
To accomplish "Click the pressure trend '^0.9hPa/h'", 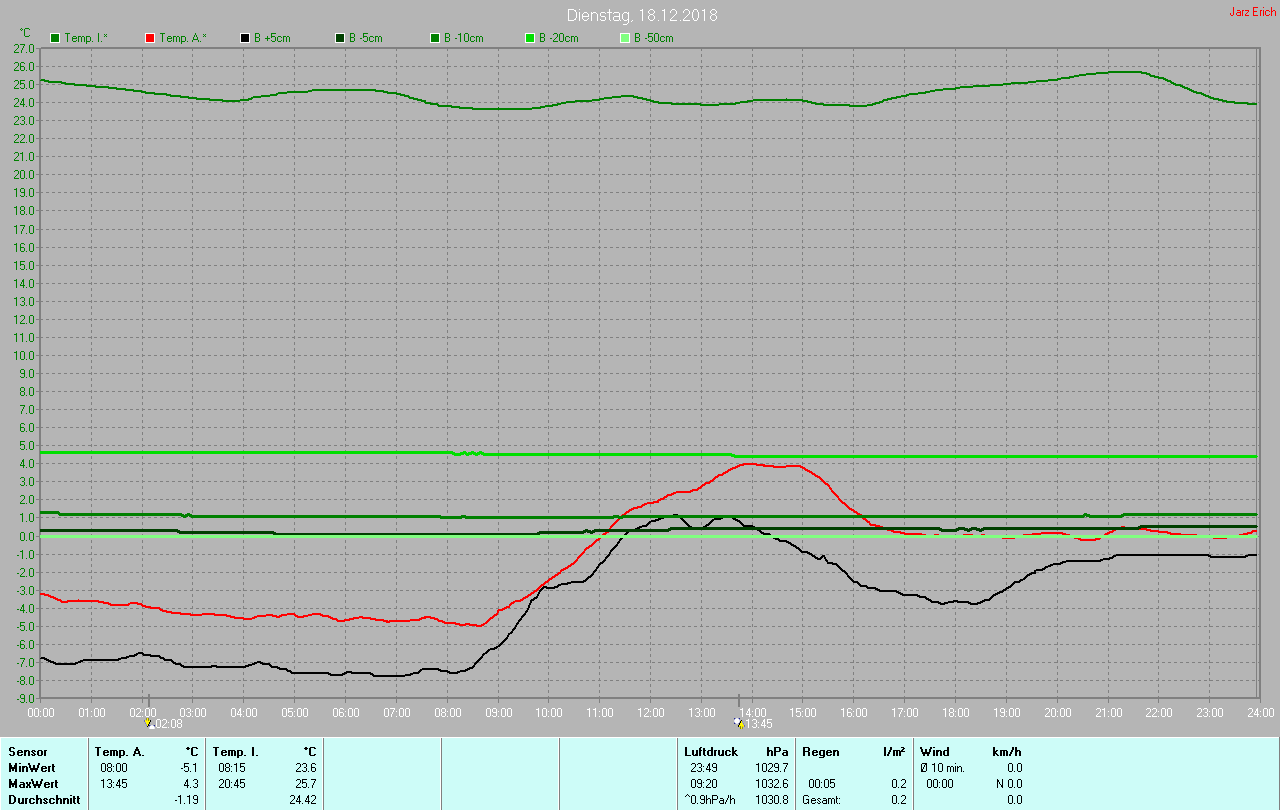I will click(711, 800).
